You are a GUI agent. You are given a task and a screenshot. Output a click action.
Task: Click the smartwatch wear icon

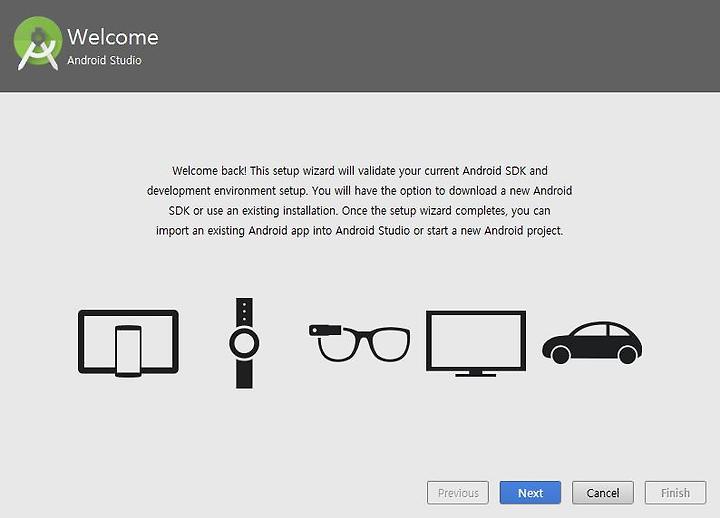(x=244, y=343)
